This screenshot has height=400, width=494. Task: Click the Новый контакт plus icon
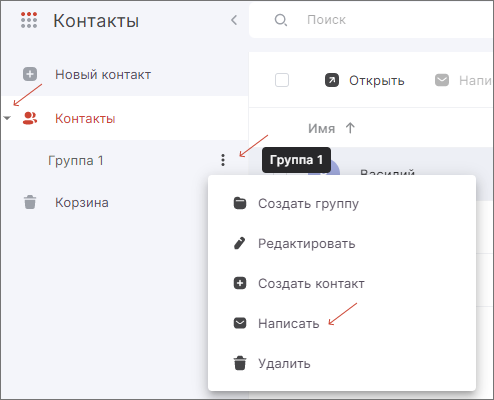click(x=30, y=74)
